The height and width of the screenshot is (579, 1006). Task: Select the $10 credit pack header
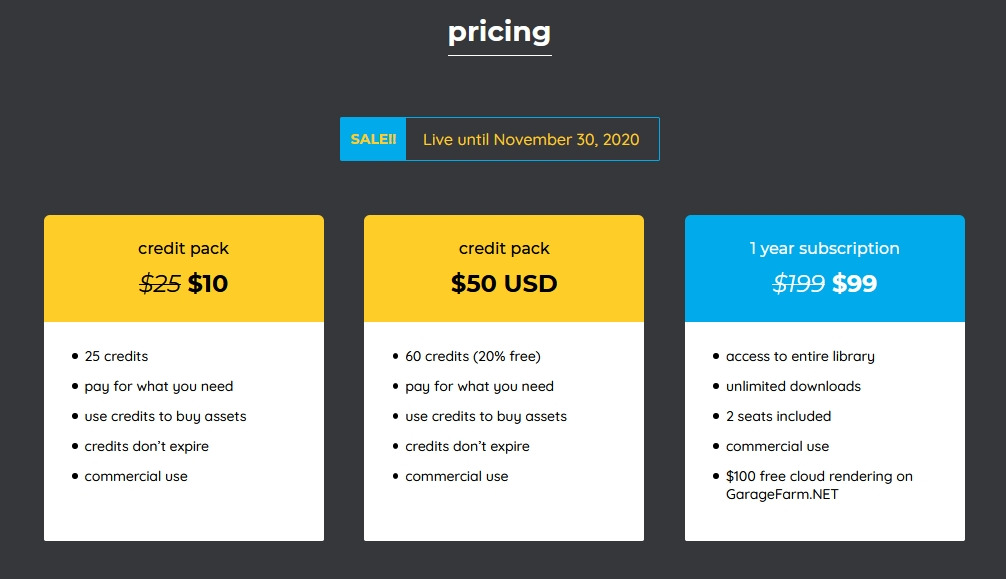pos(183,268)
